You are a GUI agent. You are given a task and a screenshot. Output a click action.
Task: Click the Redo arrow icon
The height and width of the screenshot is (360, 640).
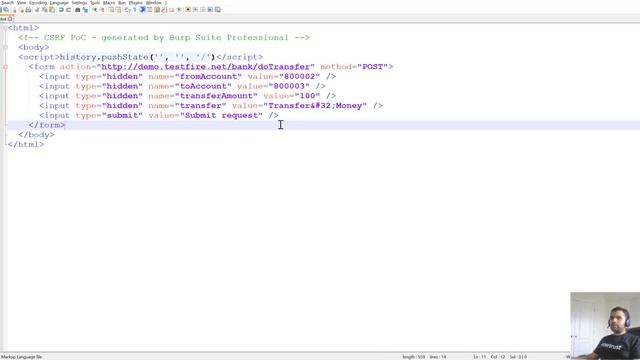[69, 9]
